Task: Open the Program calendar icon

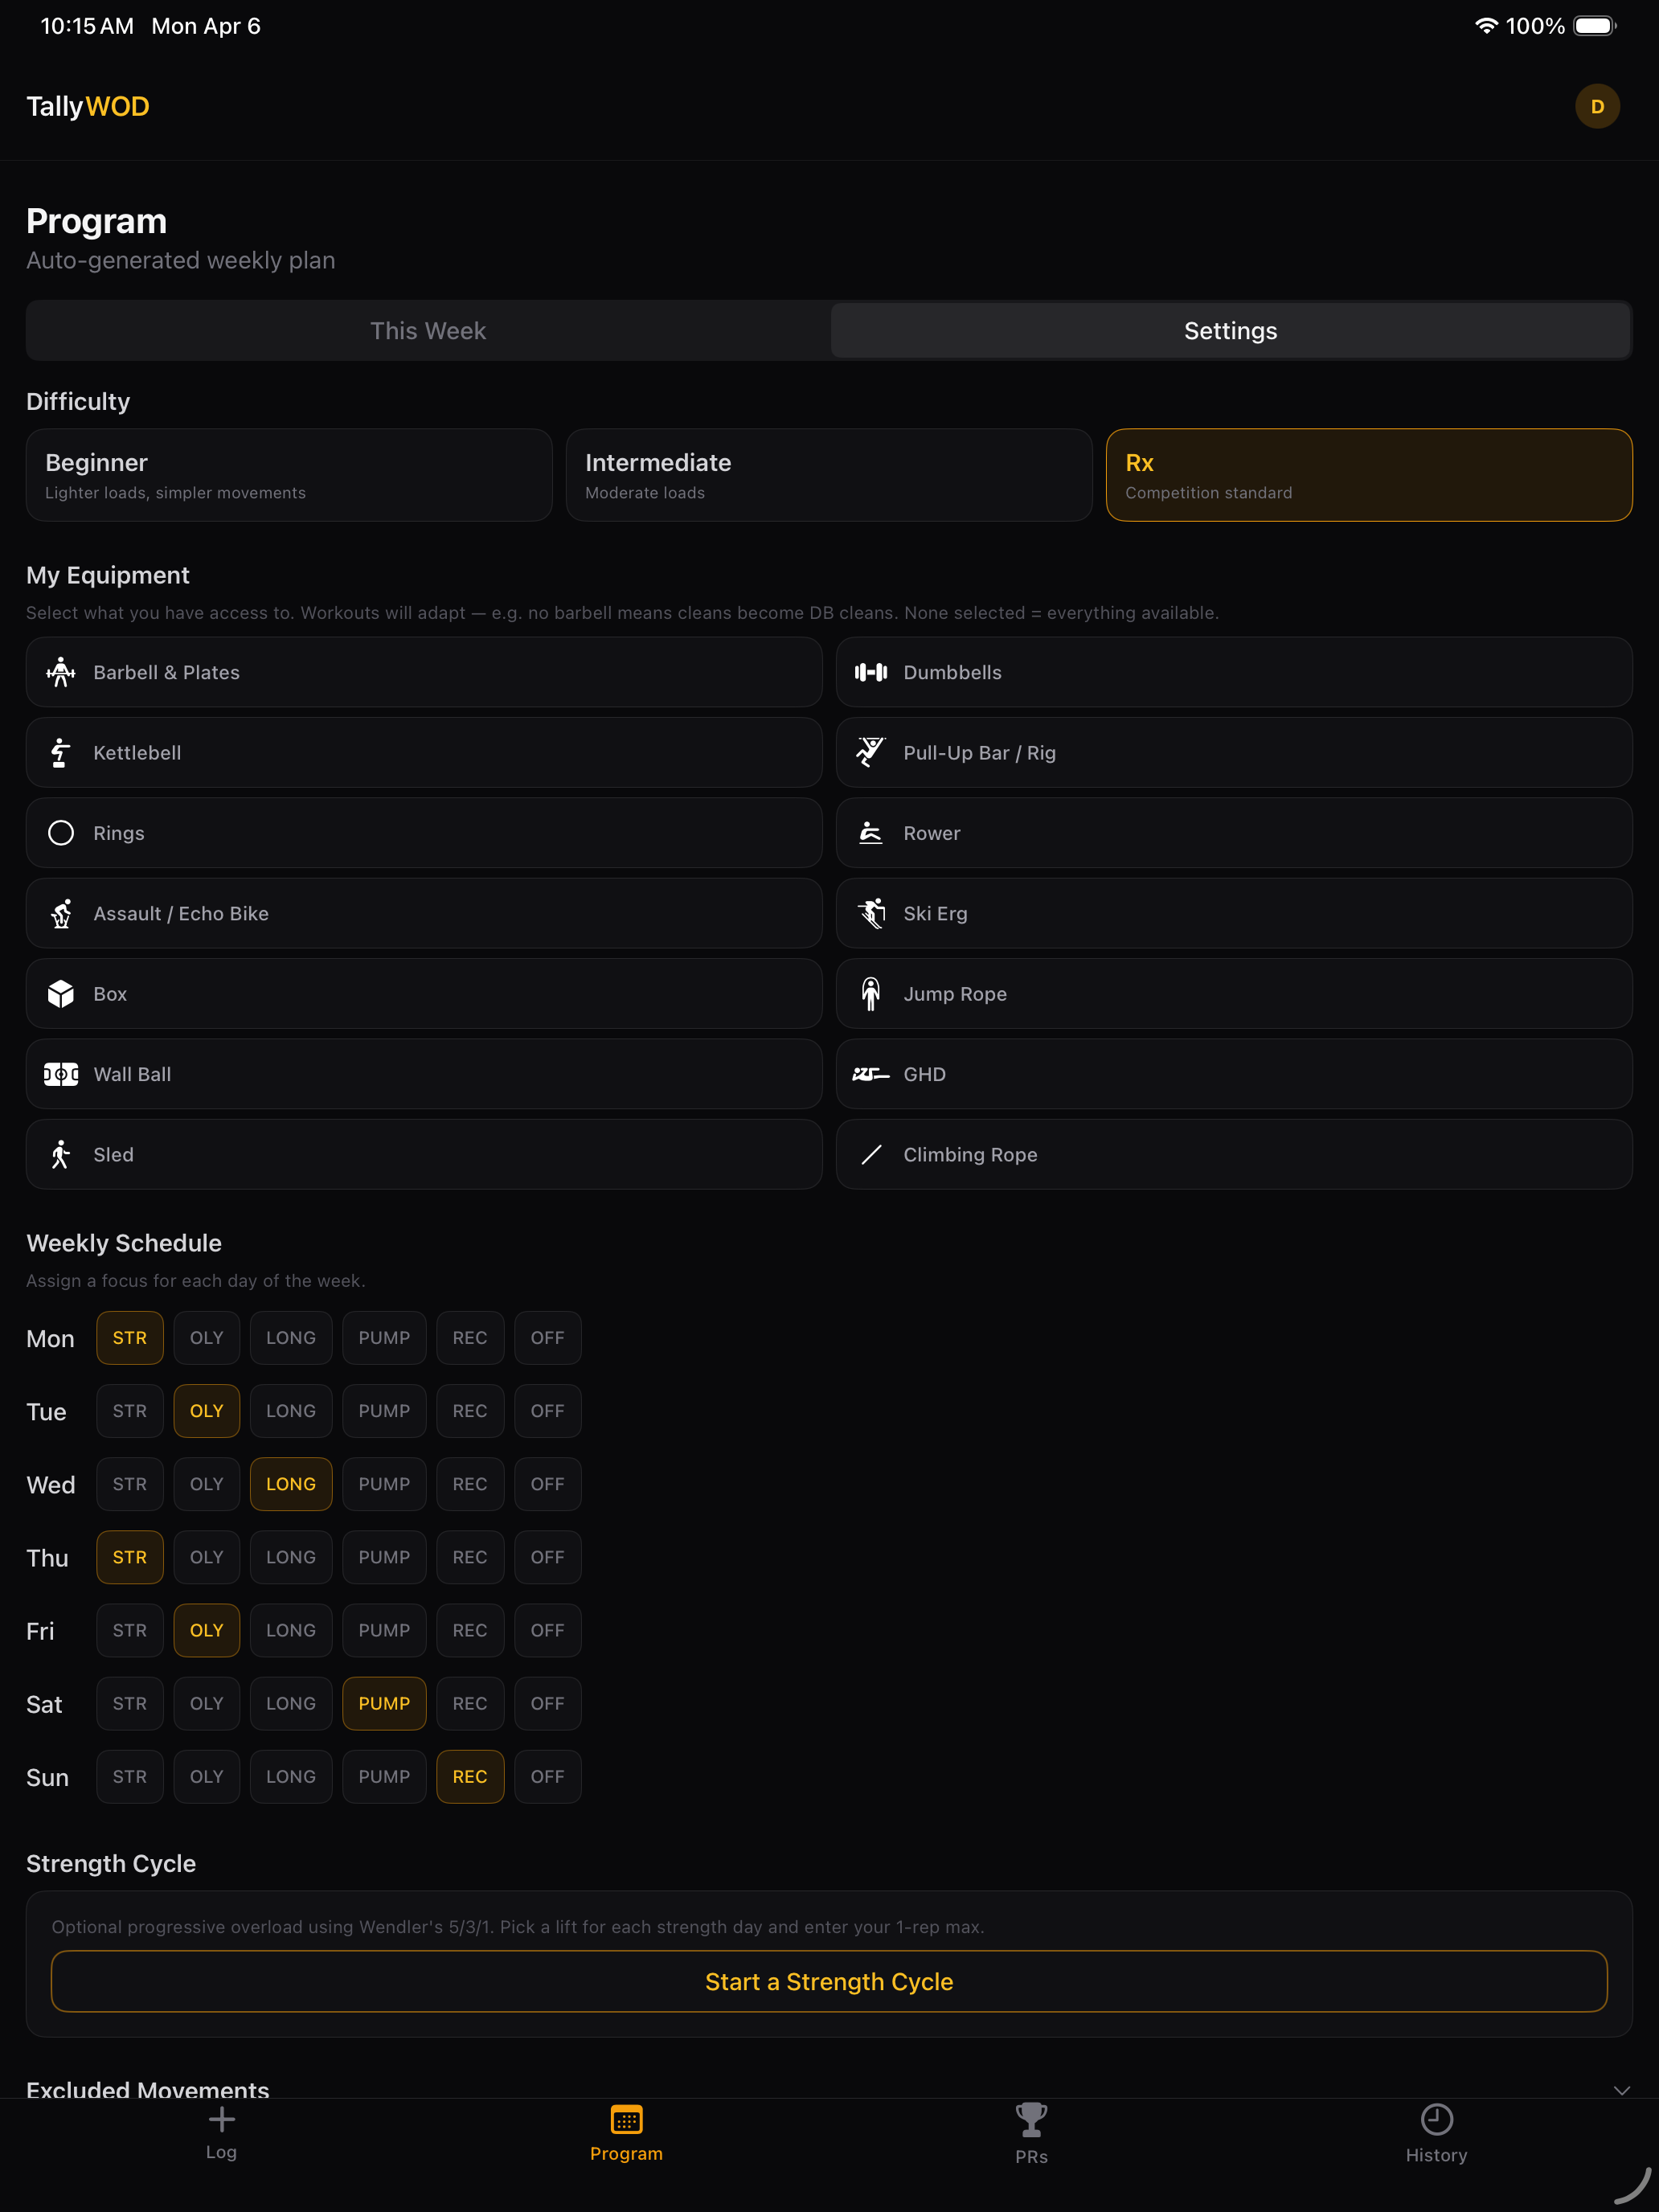Action: coord(626,2119)
